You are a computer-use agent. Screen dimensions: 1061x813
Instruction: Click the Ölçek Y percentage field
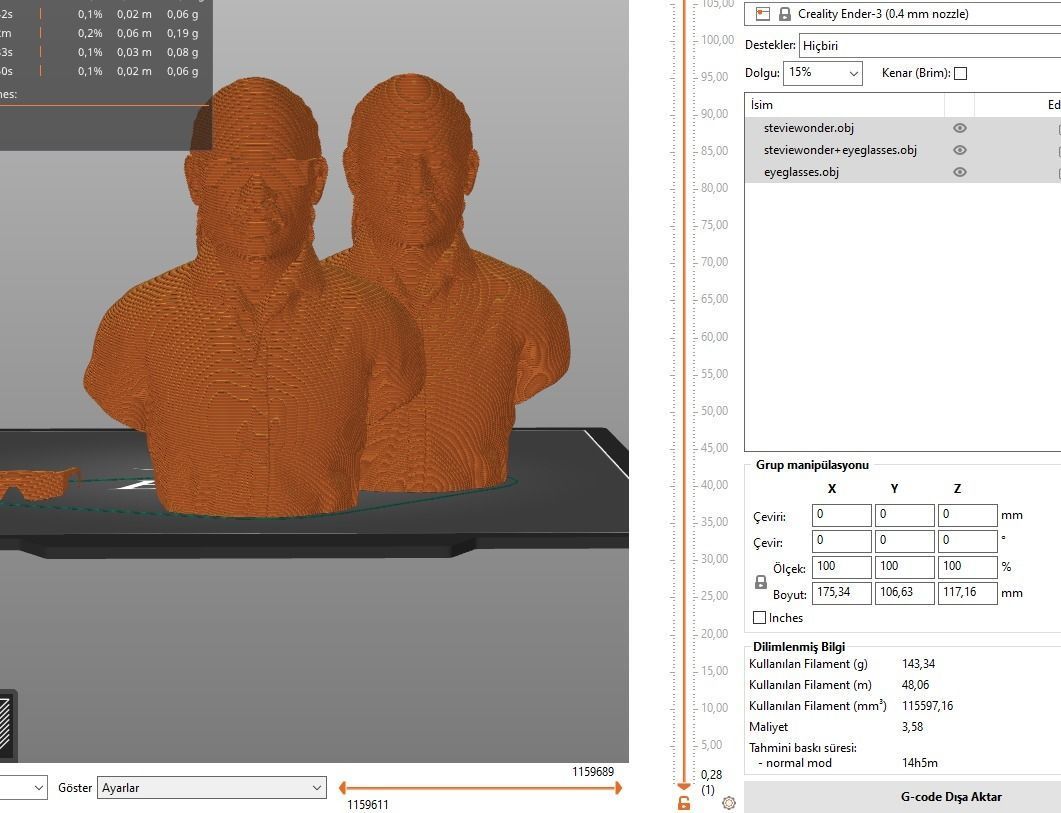tap(905, 567)
